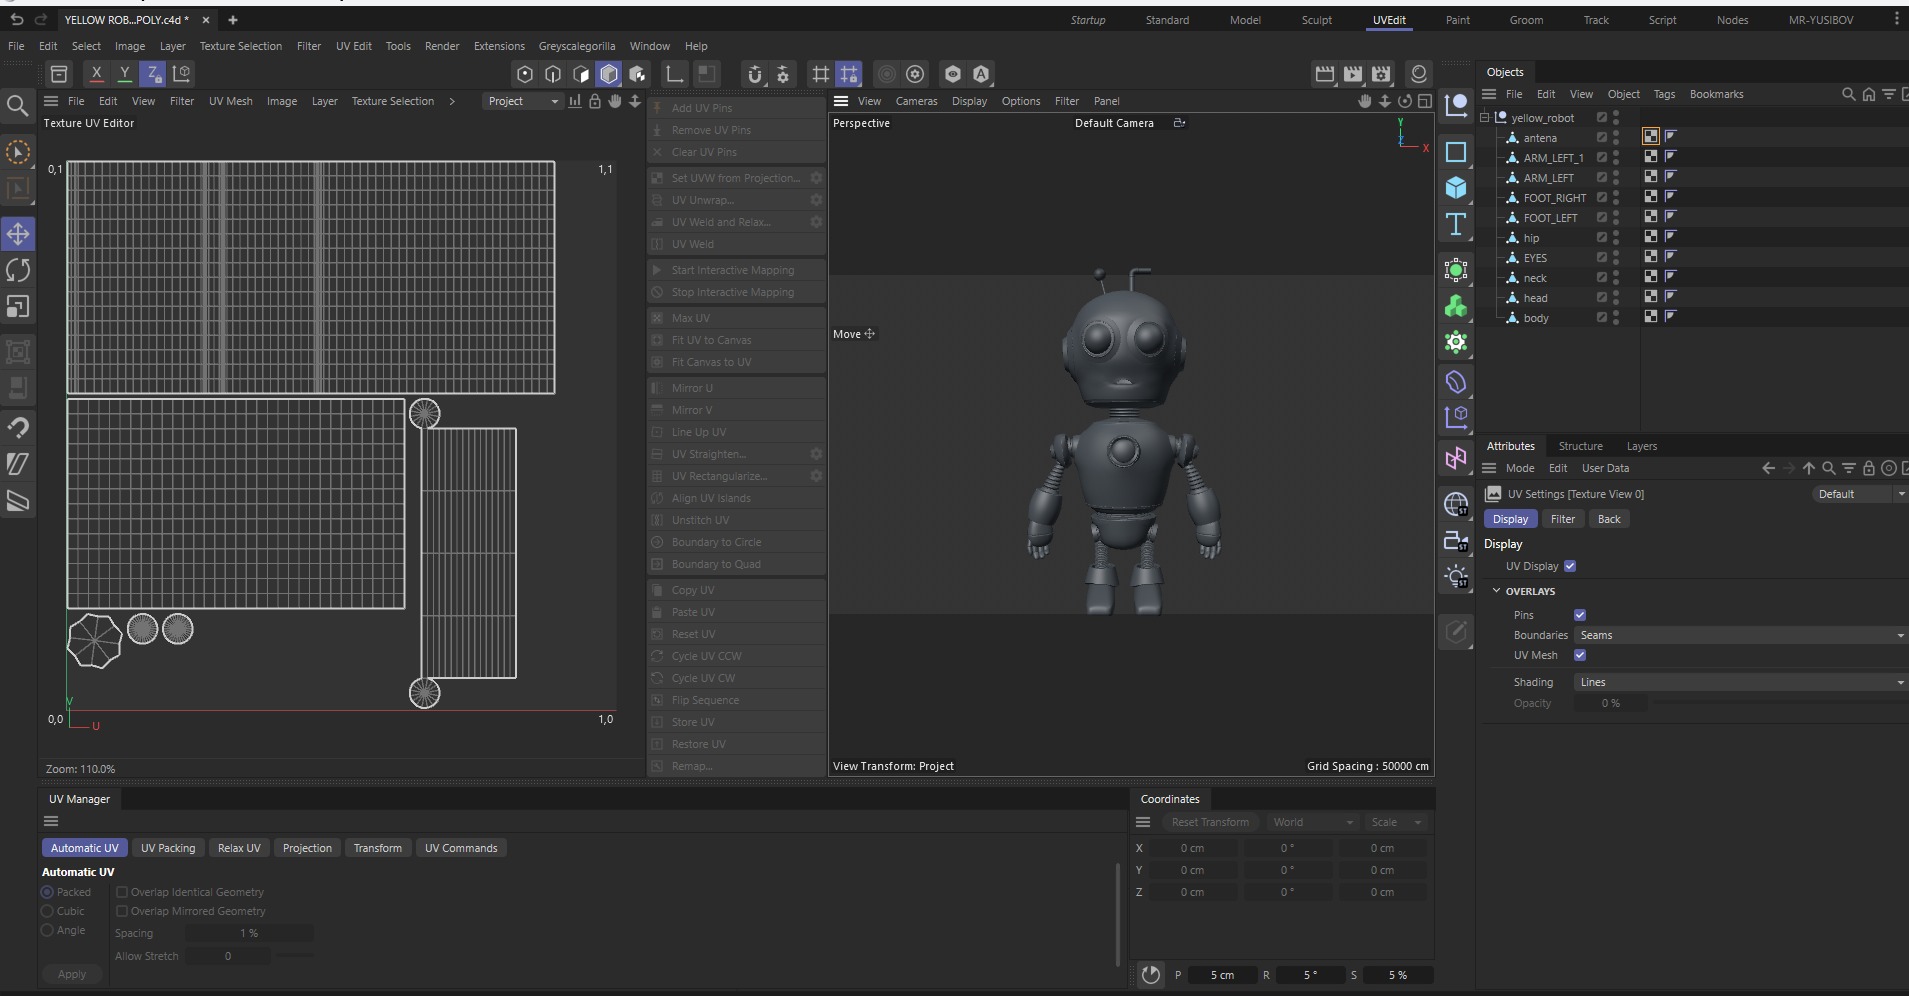Click the UV editor pan hand icon
This screenshot has width=1909, height=996.
pos(614,101)
